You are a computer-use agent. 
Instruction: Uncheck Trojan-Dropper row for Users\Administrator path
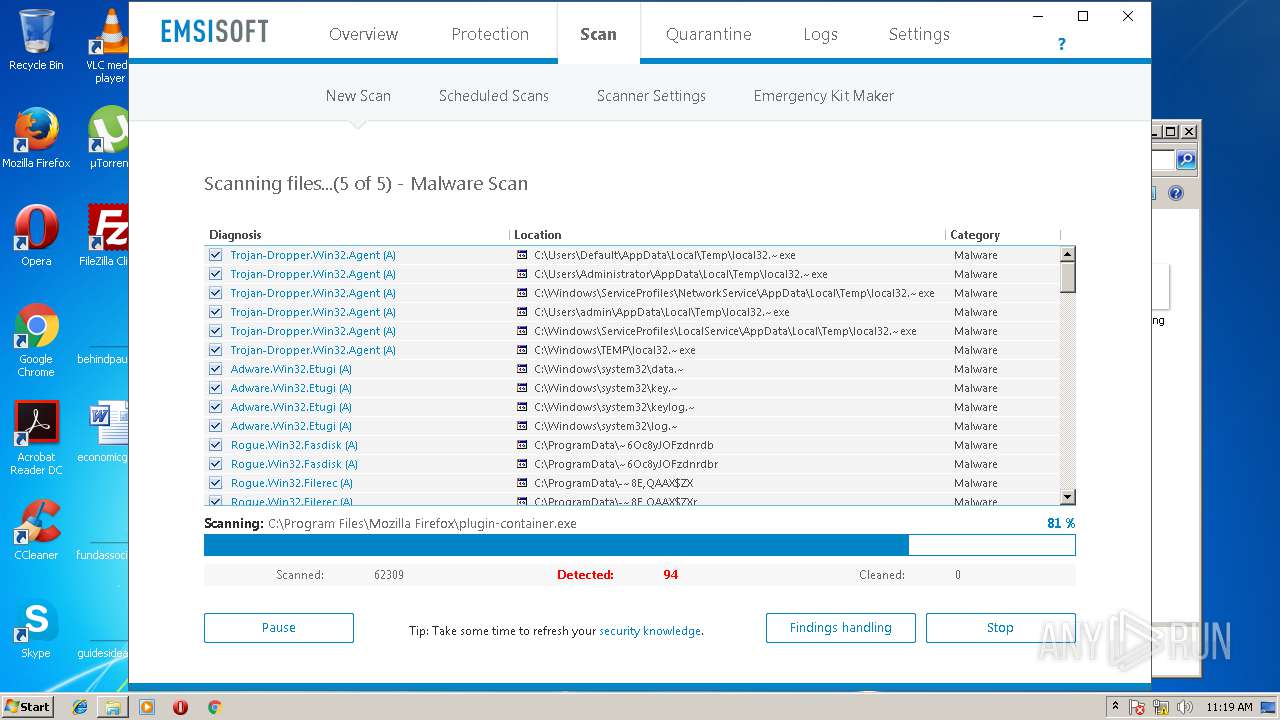[215, 274]
